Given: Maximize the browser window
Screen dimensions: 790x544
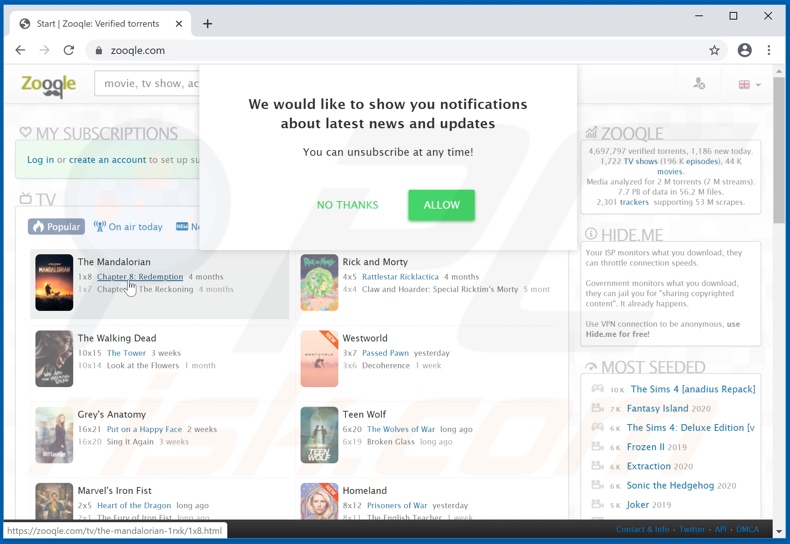Looking at the screenshot, I should pyautogui.click(x=733, y=16).
